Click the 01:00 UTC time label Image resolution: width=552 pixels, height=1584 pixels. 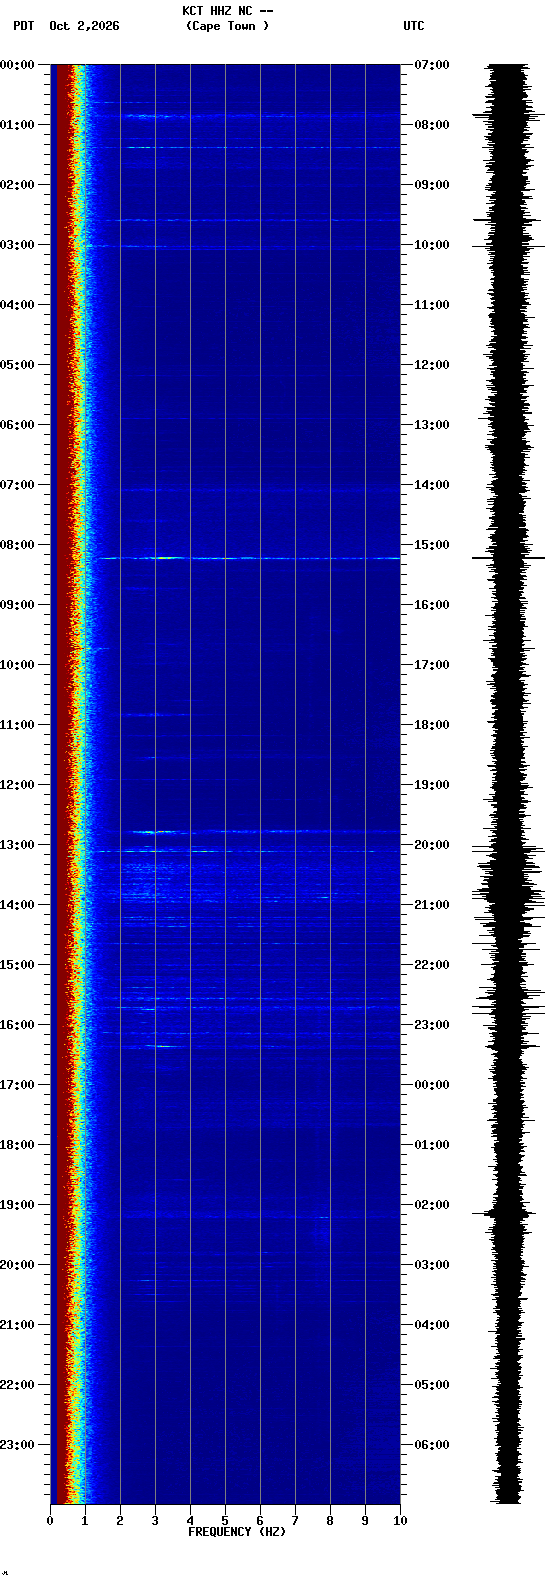[x=432, y=1145]
